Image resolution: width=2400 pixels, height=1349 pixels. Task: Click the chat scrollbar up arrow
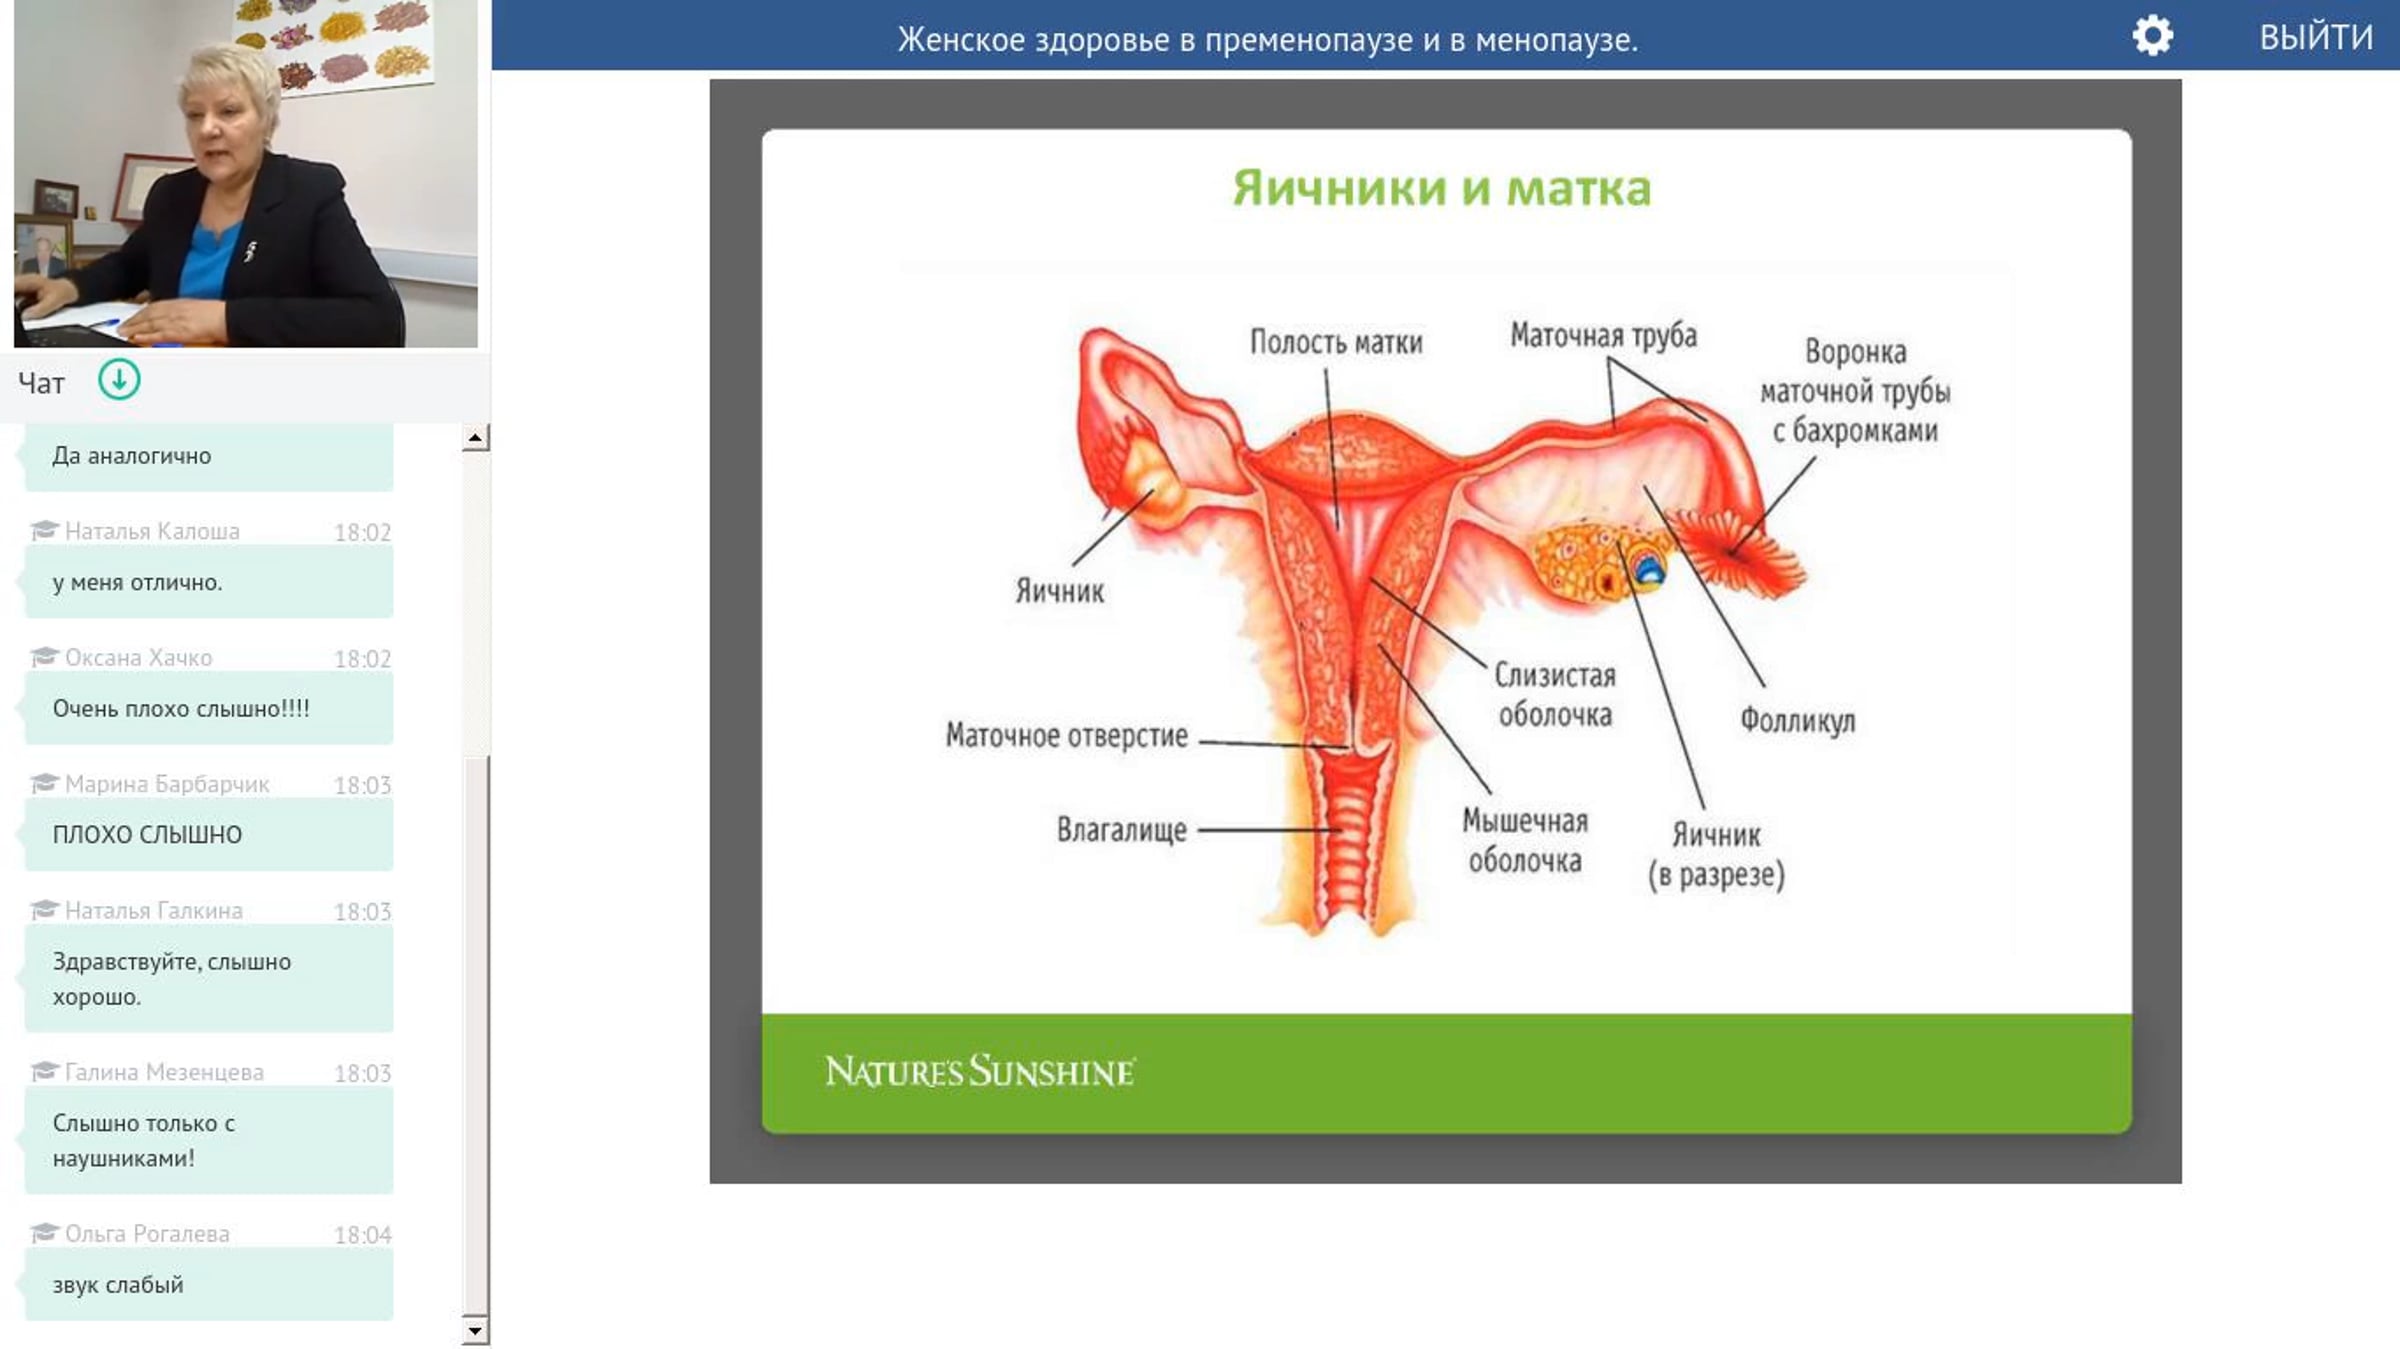click(476, 438)
